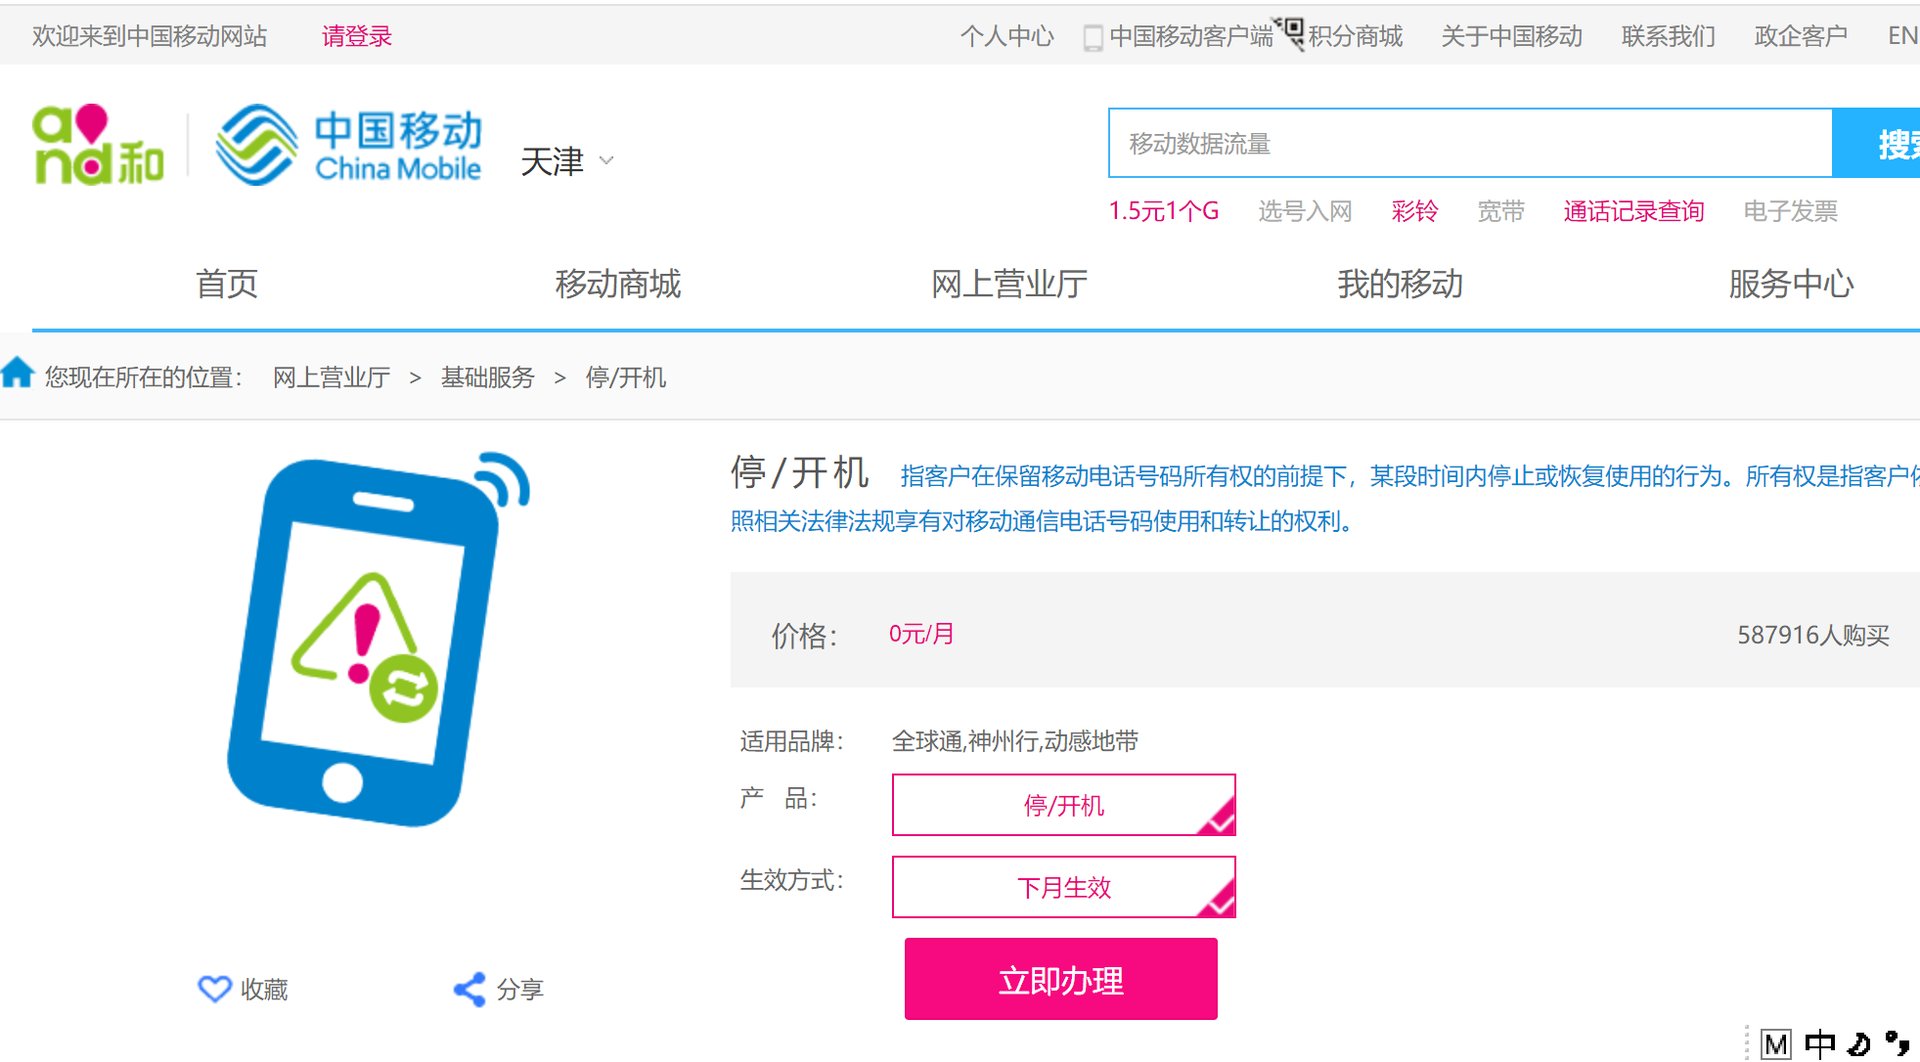Screen dimensions: 1920x1062
Task: Open the 移动商城 nav tab
Action: (618, 284)
